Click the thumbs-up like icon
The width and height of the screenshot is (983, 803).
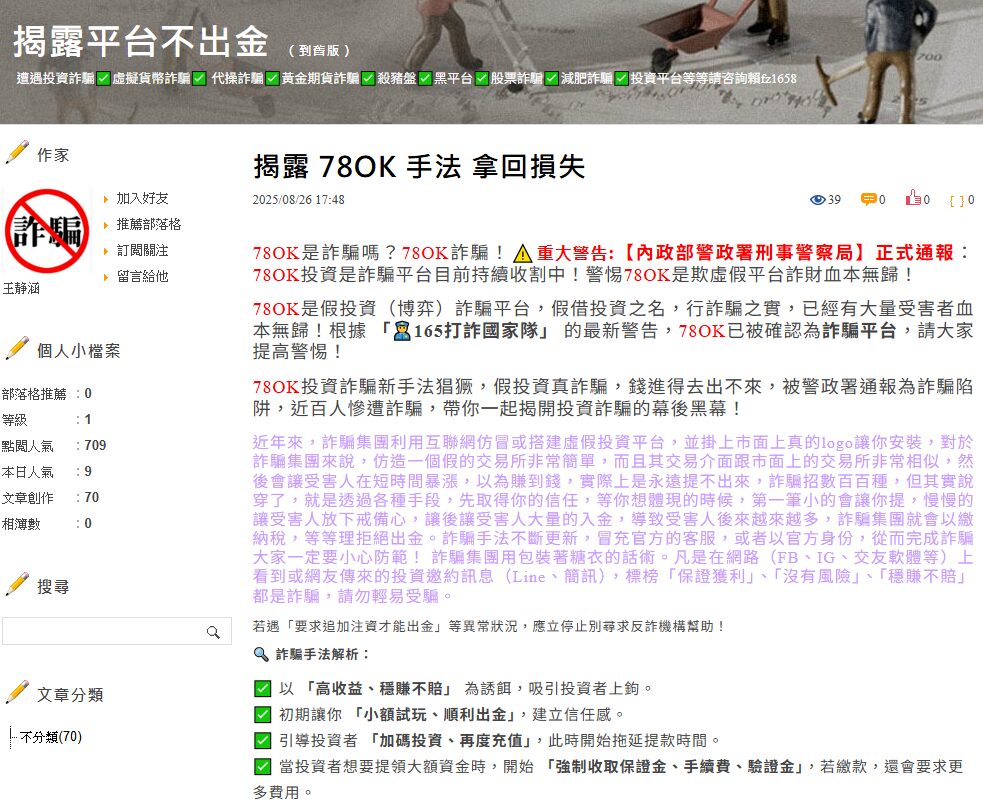pyautogui.click(x=913, y=200)
